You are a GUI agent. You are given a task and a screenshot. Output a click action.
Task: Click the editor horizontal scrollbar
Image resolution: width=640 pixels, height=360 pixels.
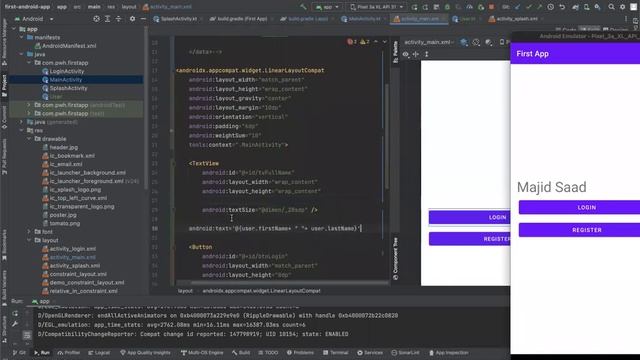pyautogui.click(x=290, y=282)
